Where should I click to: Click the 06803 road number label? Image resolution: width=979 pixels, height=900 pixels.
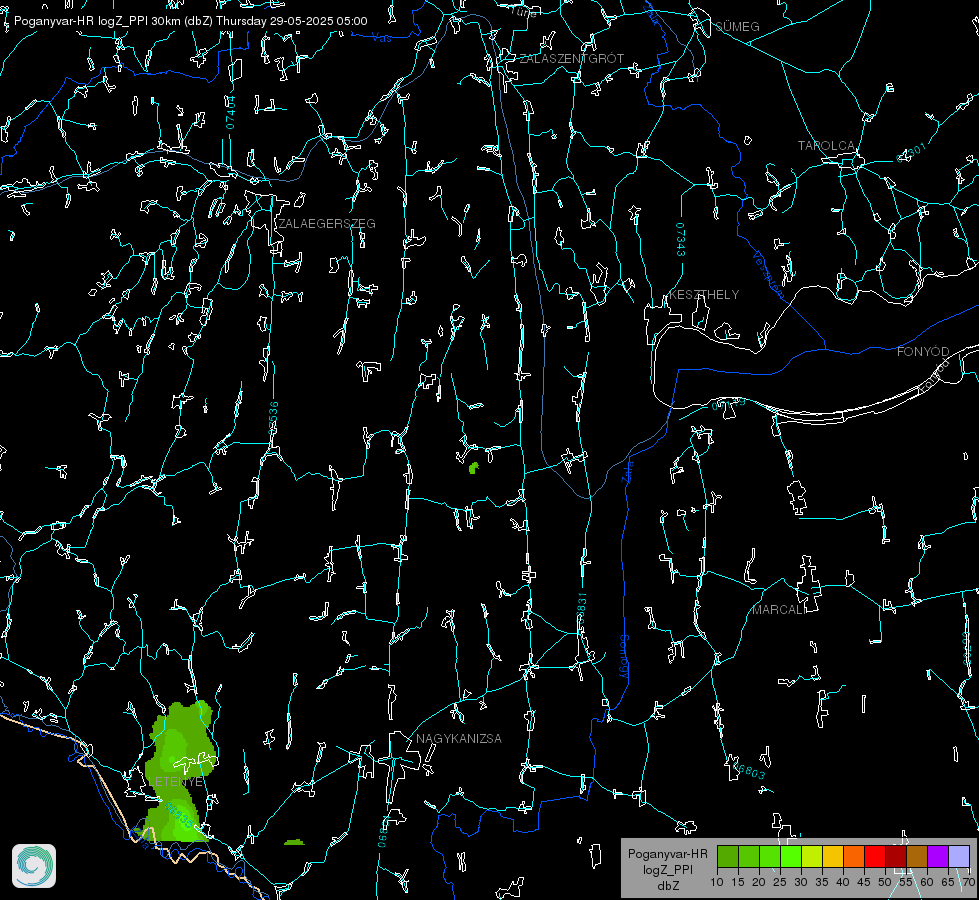749,771
